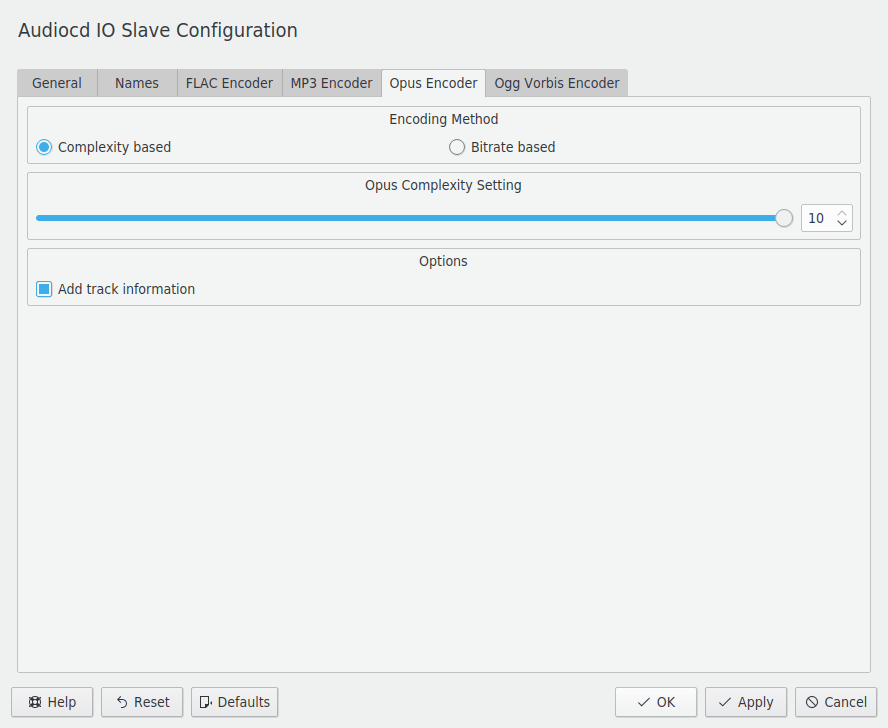This screenshot has width=888, height=728.
Task: Open the Names tab
Action: tap(136, 83)
